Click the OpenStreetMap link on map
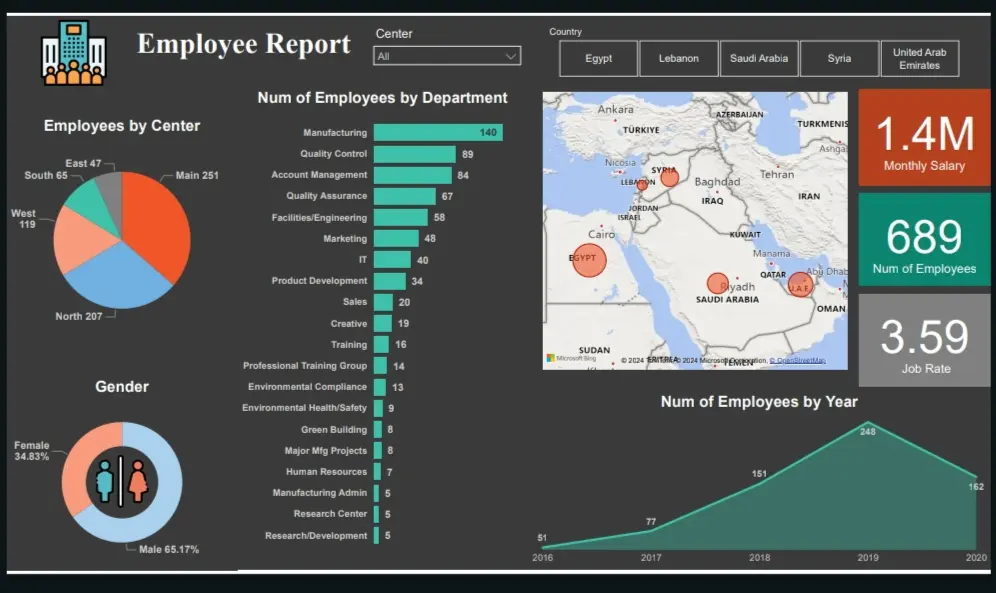This screenshot has height=593, width=996. coord(797,361)
